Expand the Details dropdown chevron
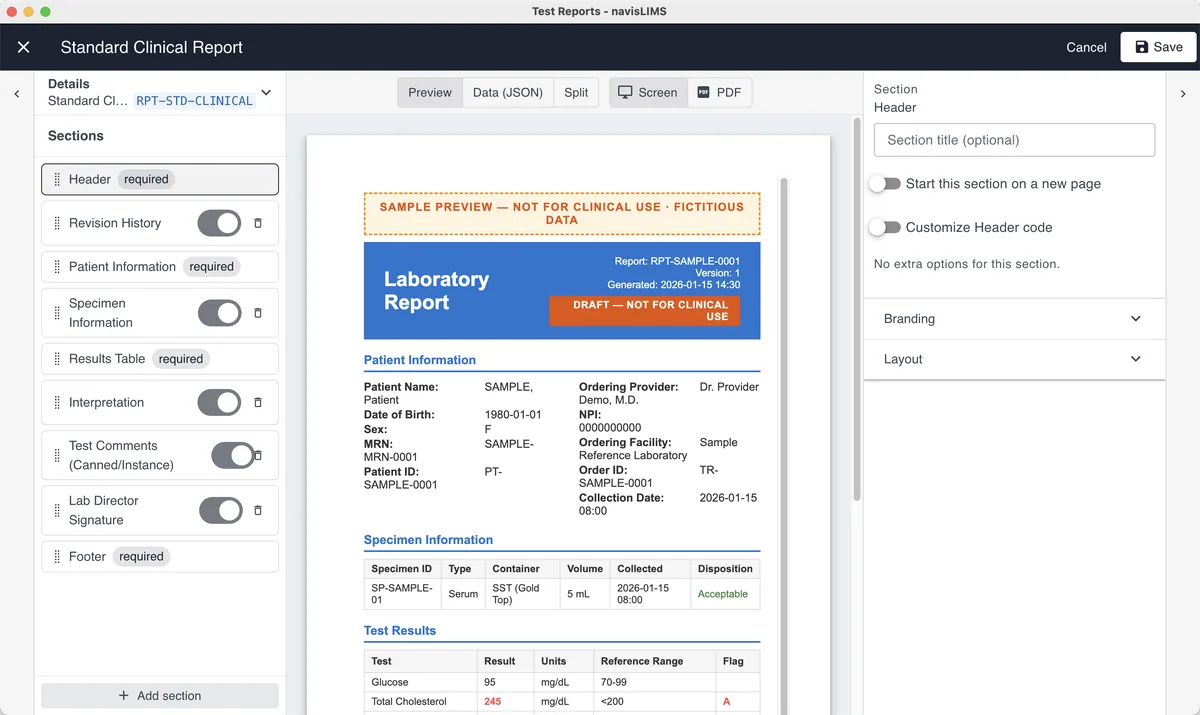Screen dimensions: 1200x715 (x=265, y=92)
